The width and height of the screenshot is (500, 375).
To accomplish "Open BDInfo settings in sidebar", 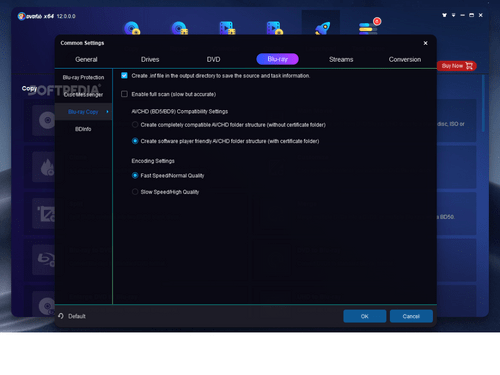I will (x=83, y=129).
